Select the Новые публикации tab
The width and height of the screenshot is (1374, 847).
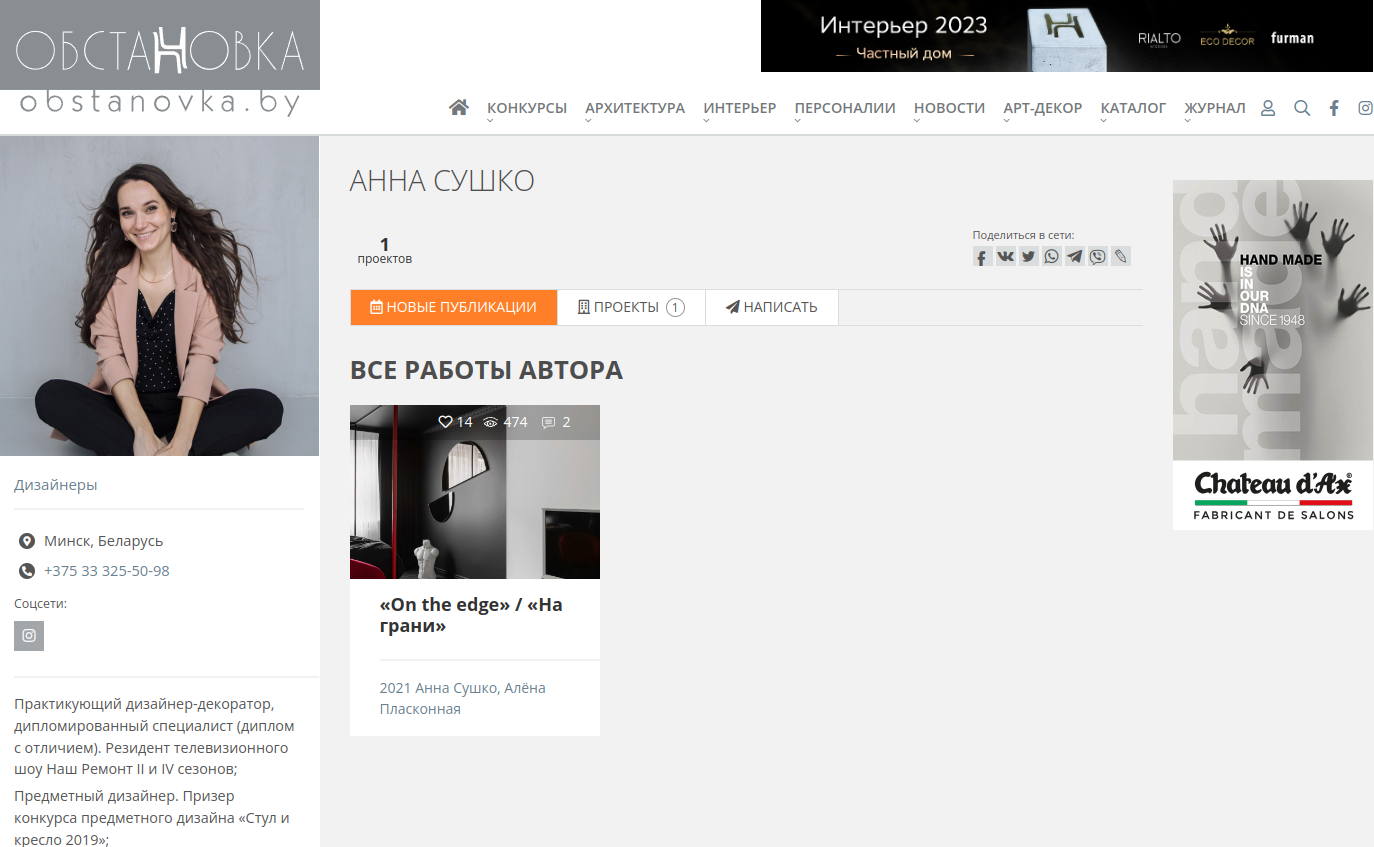pyautogui.click(x=453, y=307)
